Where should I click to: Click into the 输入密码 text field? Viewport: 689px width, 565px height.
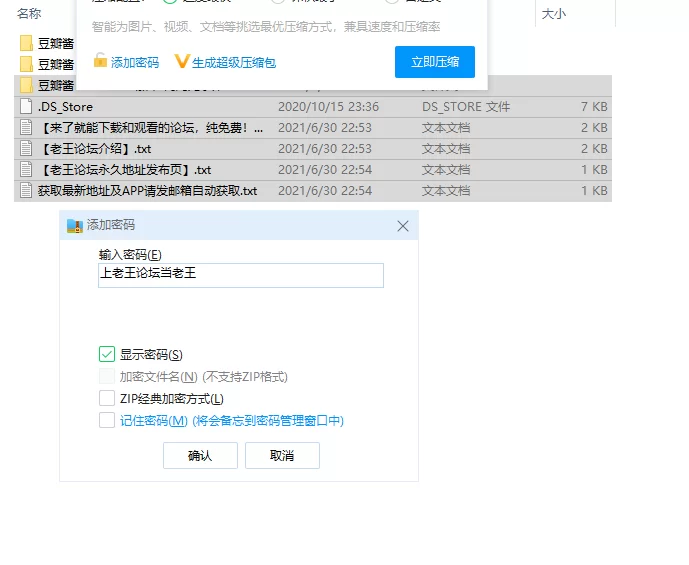[240, 275]
